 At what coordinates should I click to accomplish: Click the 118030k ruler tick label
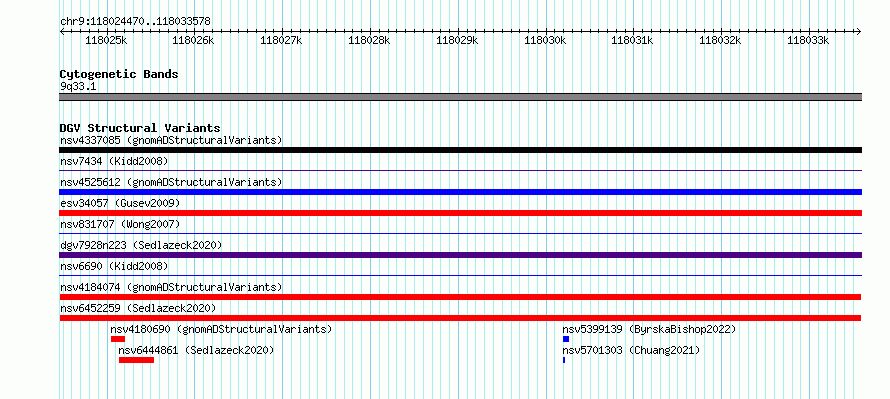point(545,40)
